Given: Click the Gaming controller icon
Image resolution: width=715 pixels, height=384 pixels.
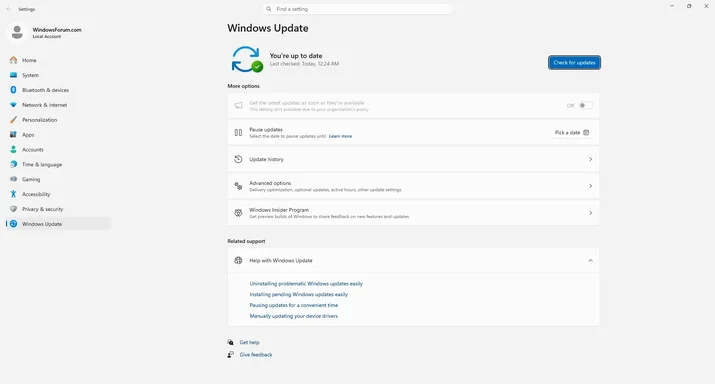Looking at the screenshot, I should pos(13,179).
